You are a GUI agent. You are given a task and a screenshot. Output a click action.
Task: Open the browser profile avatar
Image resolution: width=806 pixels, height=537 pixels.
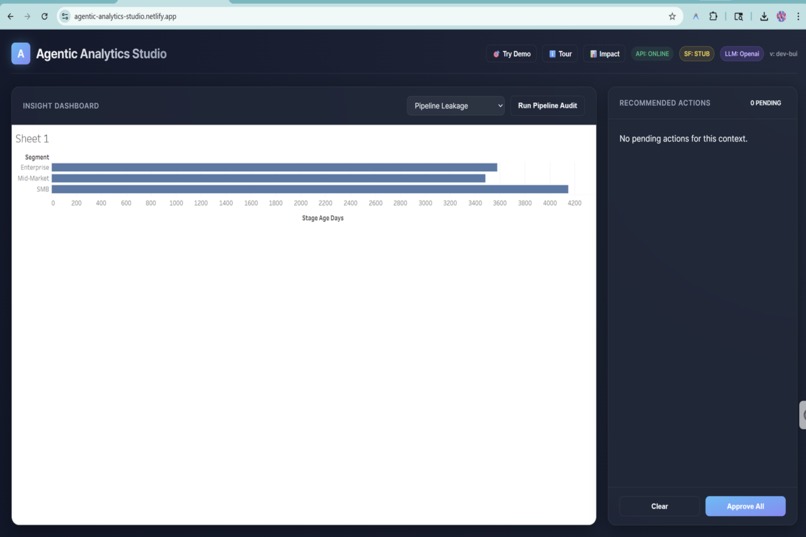781,16
